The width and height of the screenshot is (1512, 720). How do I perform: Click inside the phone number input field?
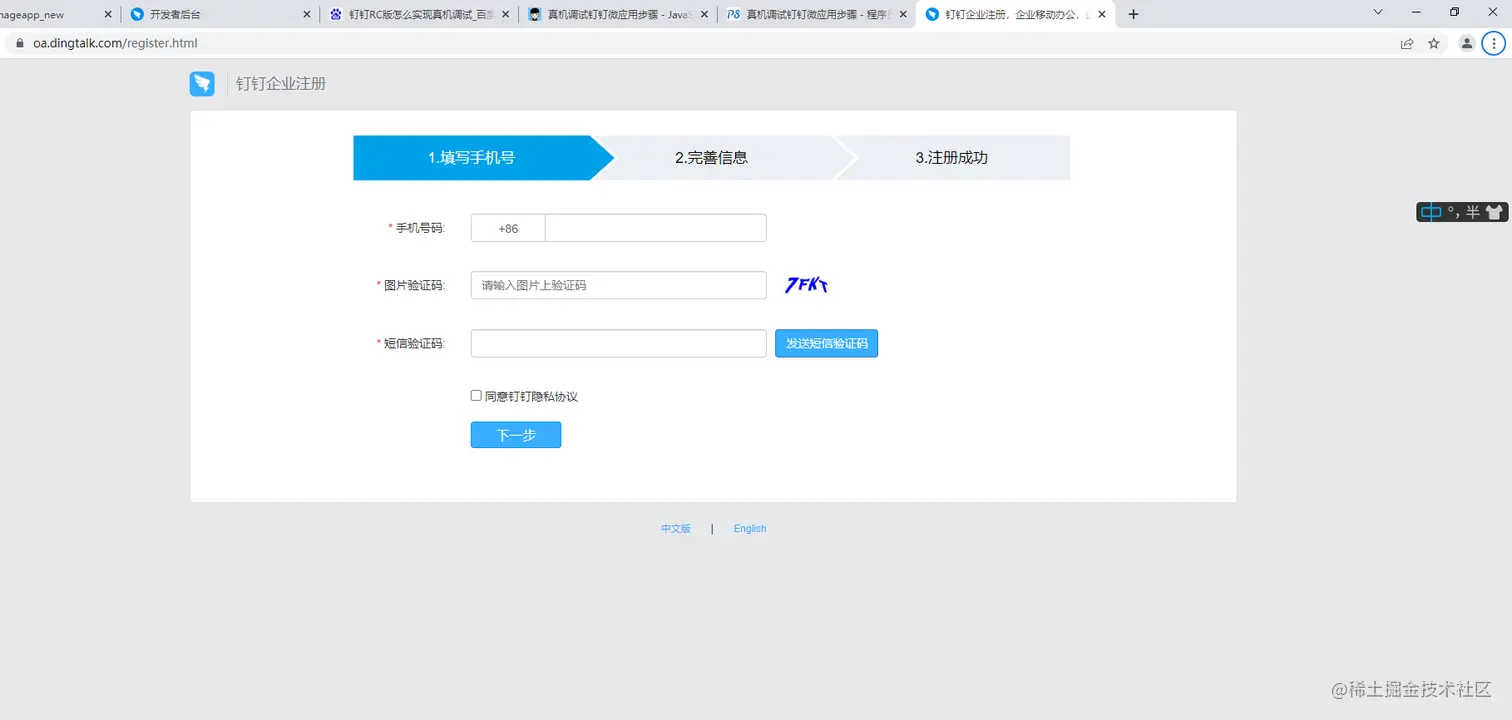[655, 228]
